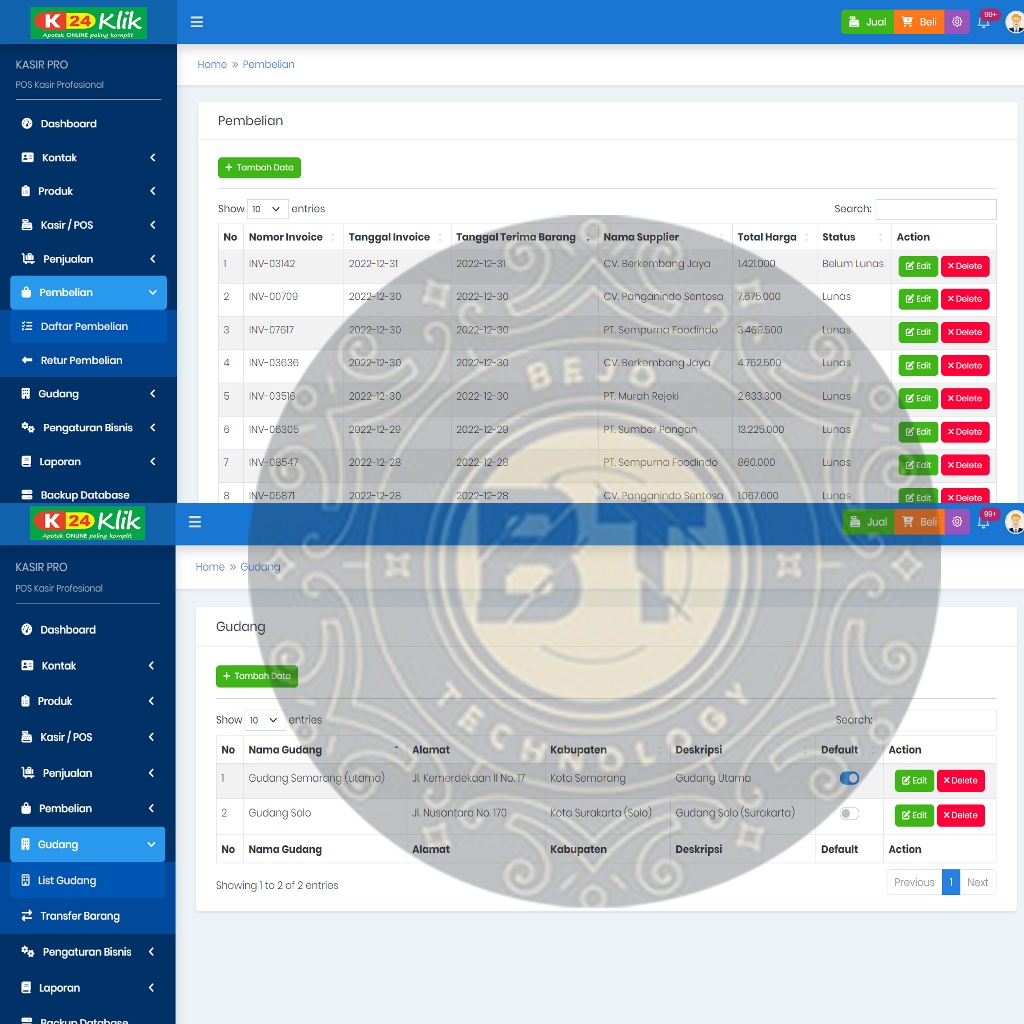This screenshot has height=1024, width=1024.
Task: Expand Laporan in lower sidebar
Action: coord(88,987)
